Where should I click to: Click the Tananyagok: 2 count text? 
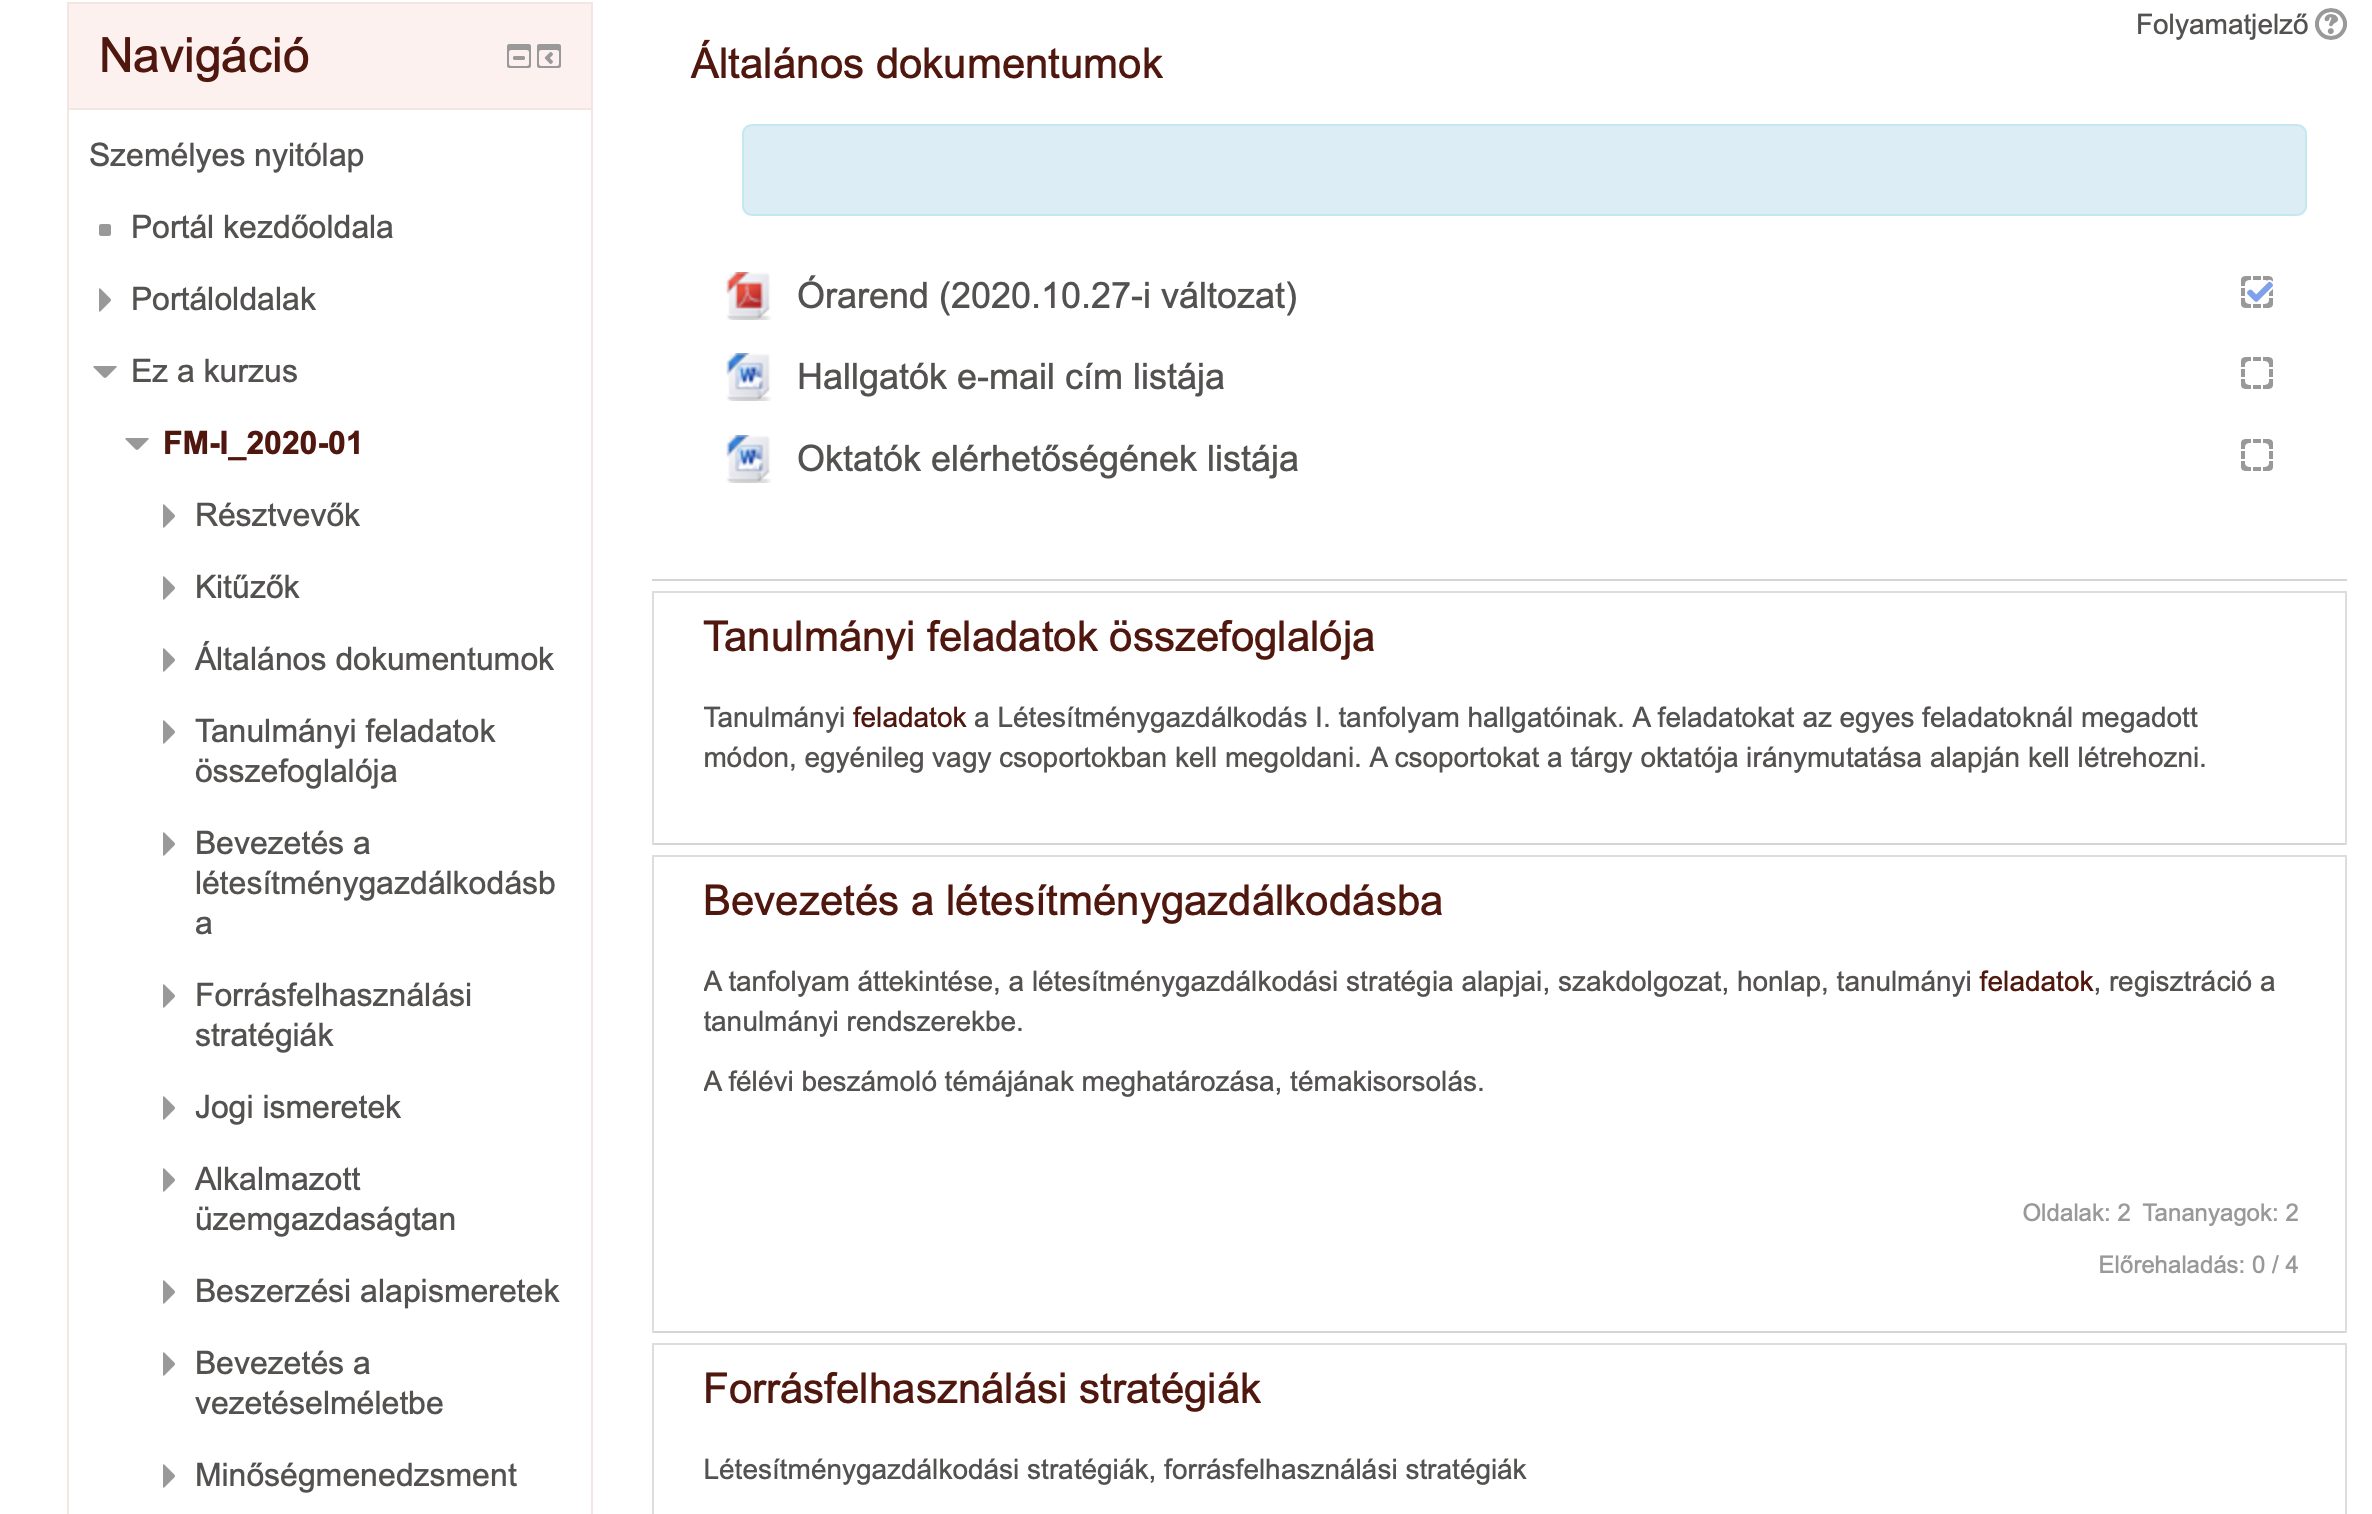pos(2220,1213)
